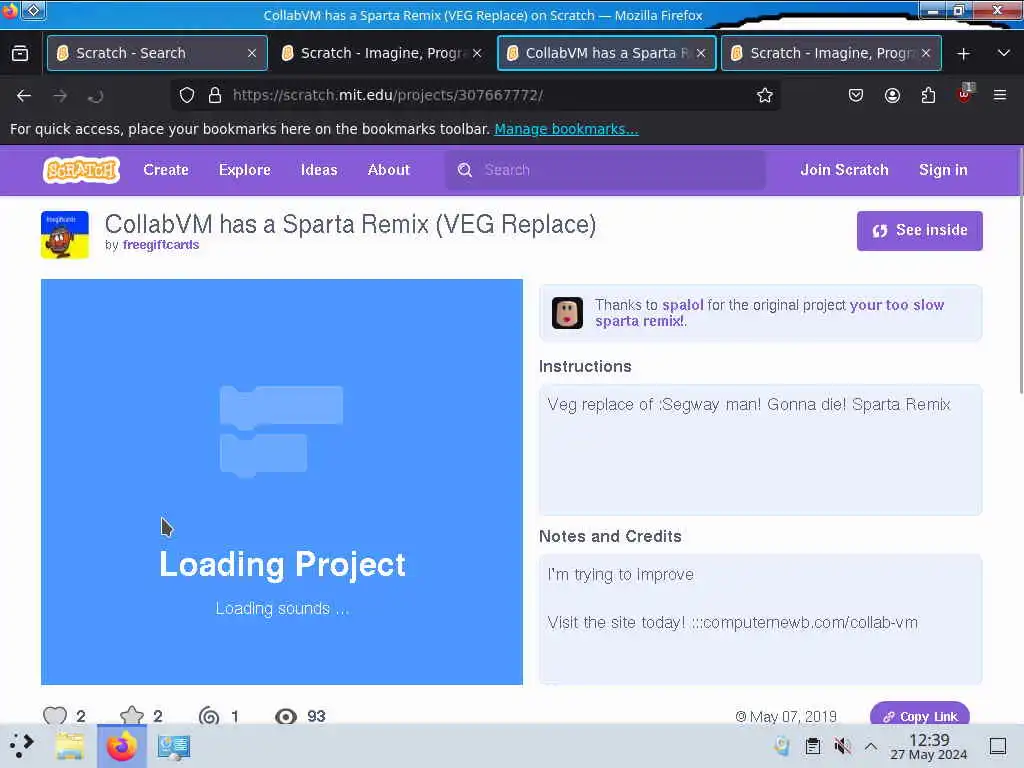1024x768 pixels.
Task: Open the file manager in taskbar
Action: [70, 746]
